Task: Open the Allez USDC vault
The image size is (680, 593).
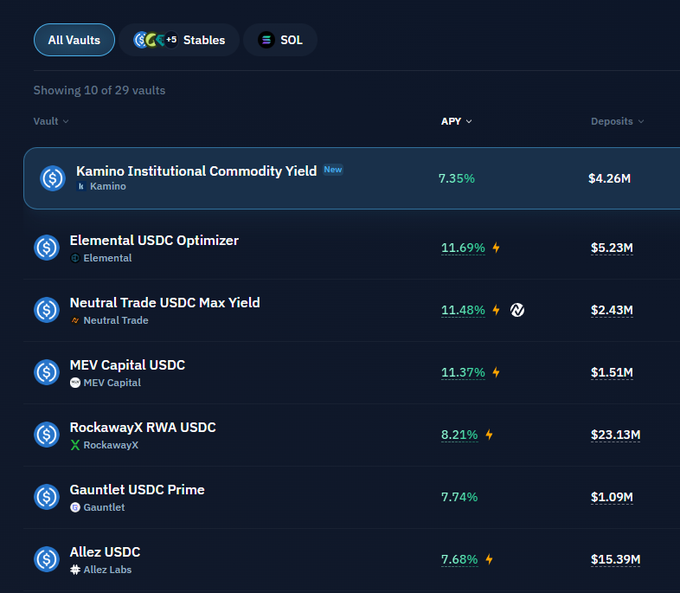Action: (x=352, y=560)
